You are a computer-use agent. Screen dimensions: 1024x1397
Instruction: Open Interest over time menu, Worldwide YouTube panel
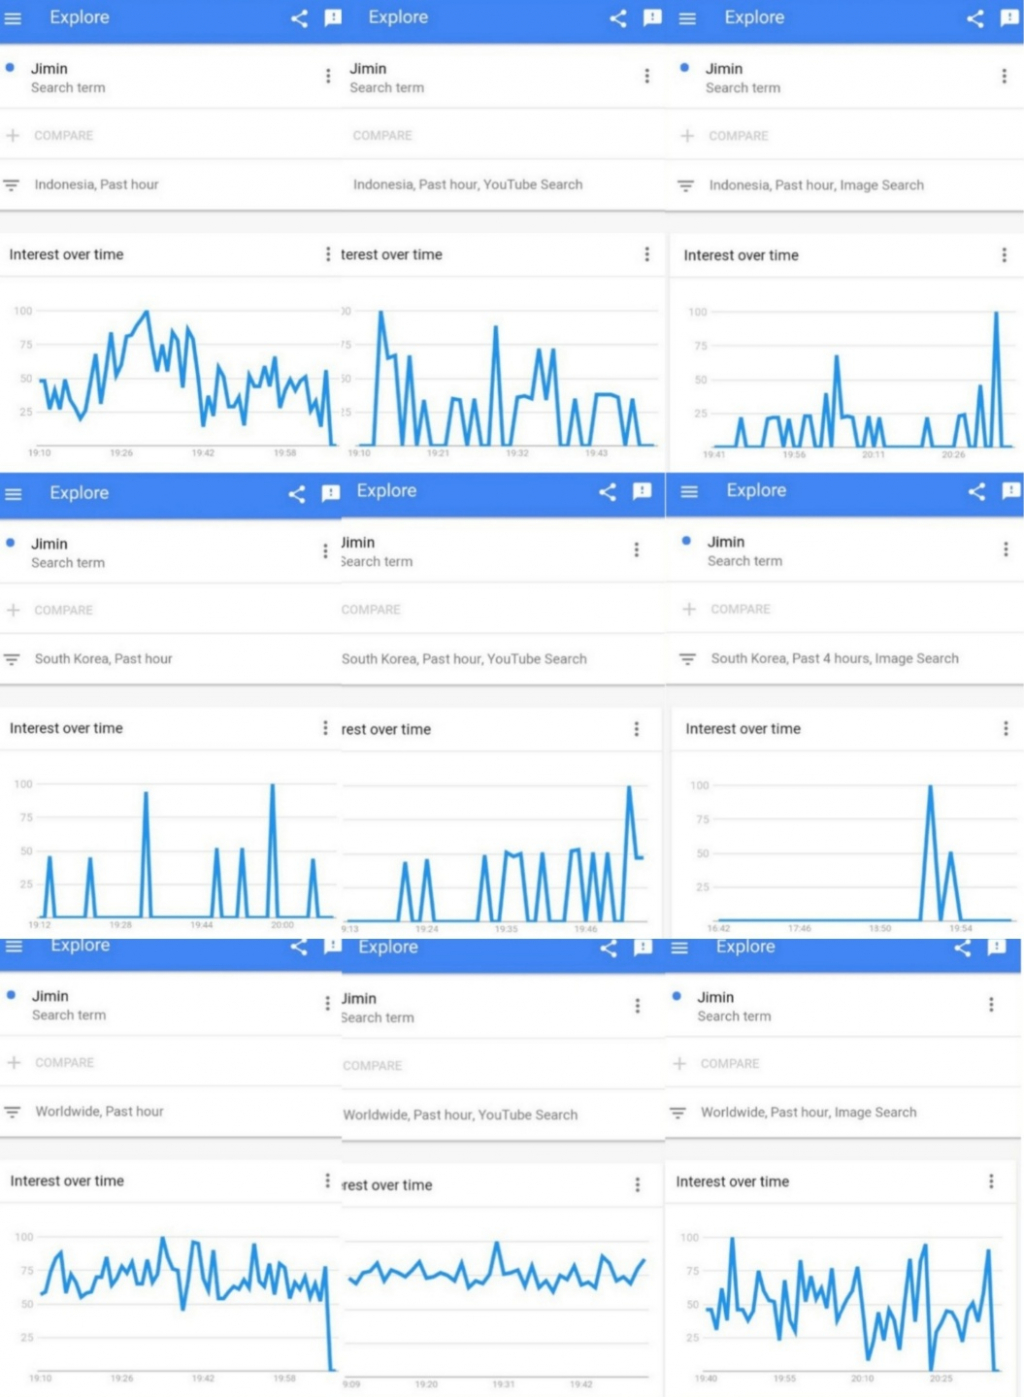[638, 1185]
